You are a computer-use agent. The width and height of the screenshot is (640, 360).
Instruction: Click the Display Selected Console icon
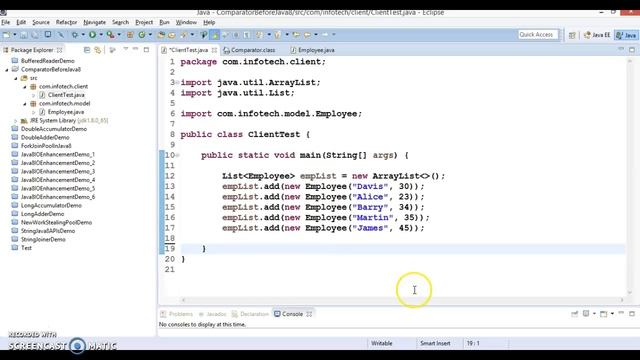click(x=586, y=313)
